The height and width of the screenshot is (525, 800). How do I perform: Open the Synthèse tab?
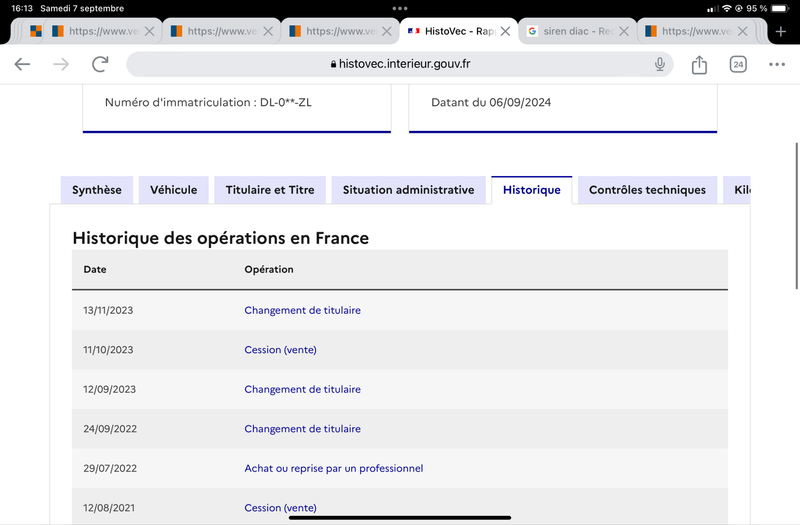tap(96, 190)
